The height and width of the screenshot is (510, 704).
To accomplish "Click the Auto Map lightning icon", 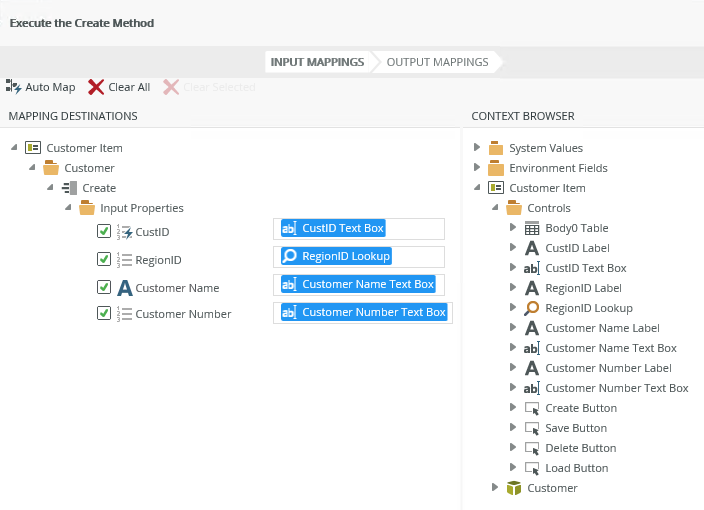I will [14, 87].
